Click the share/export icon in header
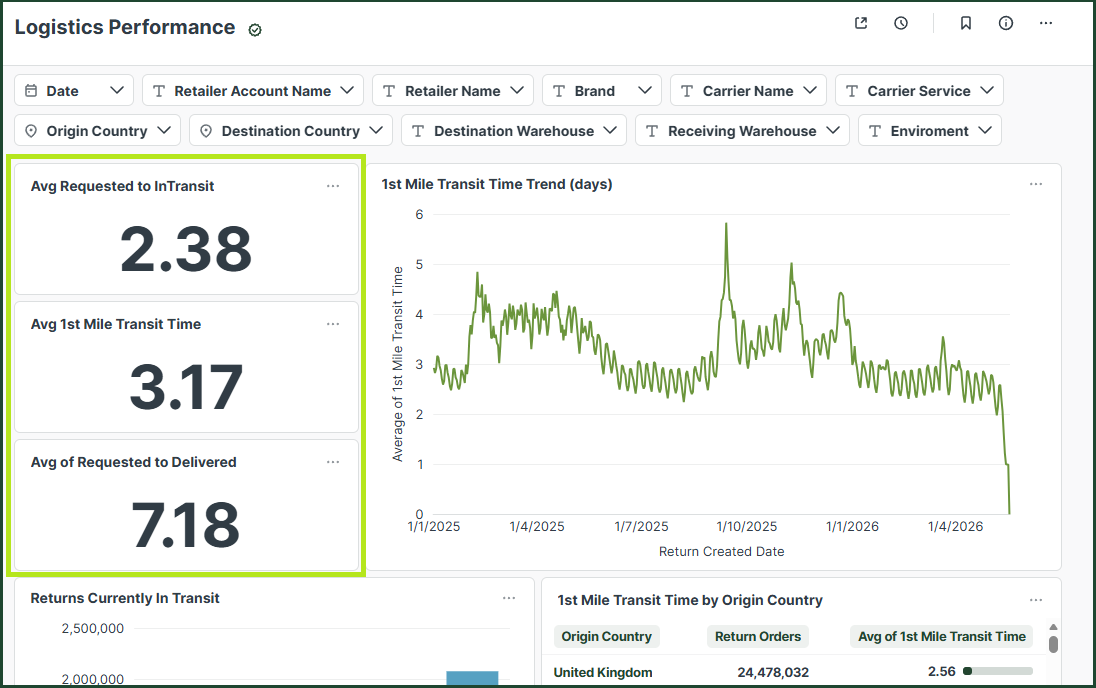The image size is (1096, 688). point(861,23)
